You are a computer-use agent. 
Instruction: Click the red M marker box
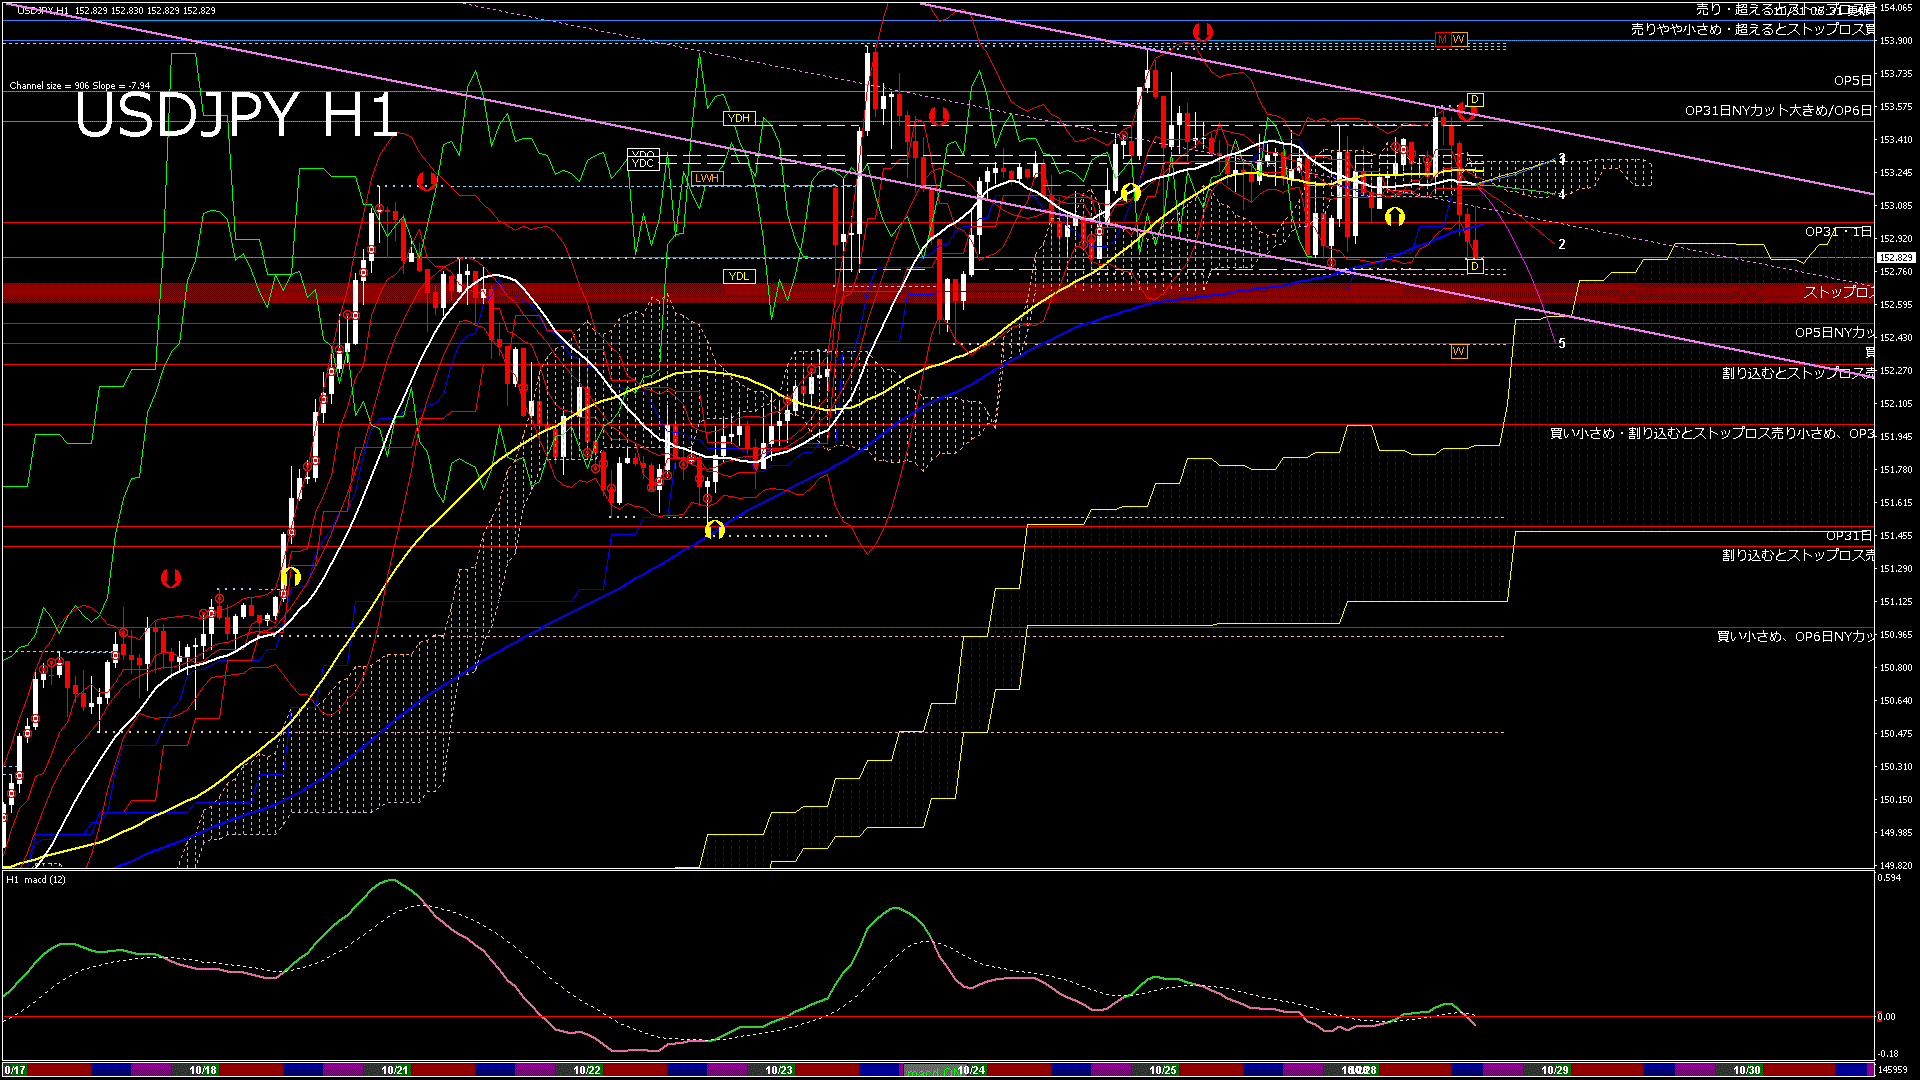tap(1442, 39)
